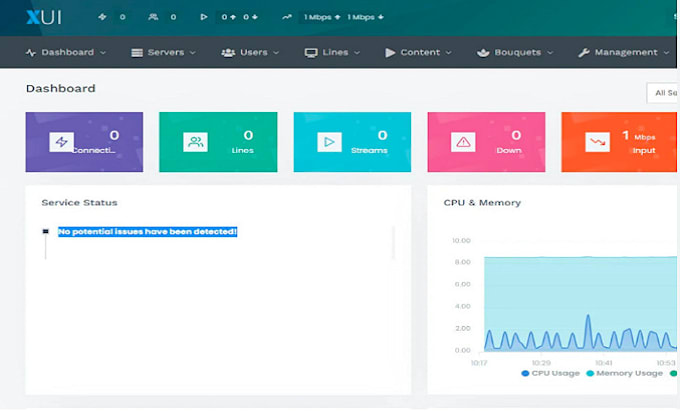Open the Bouquets navigation menu
The height and width of the screenshot is (411, 680).
pos(515,52)
